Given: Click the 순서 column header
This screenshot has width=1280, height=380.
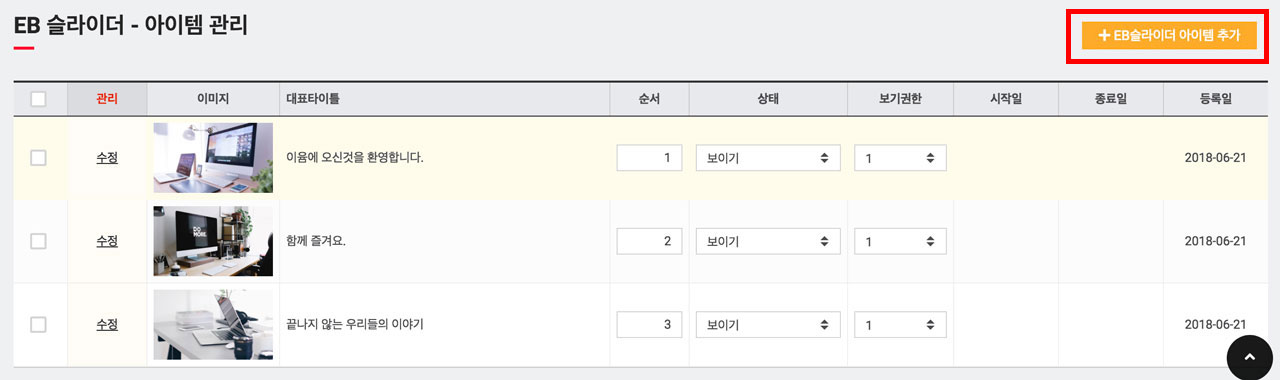Looking at the screenshot, I should pos(649,99).
